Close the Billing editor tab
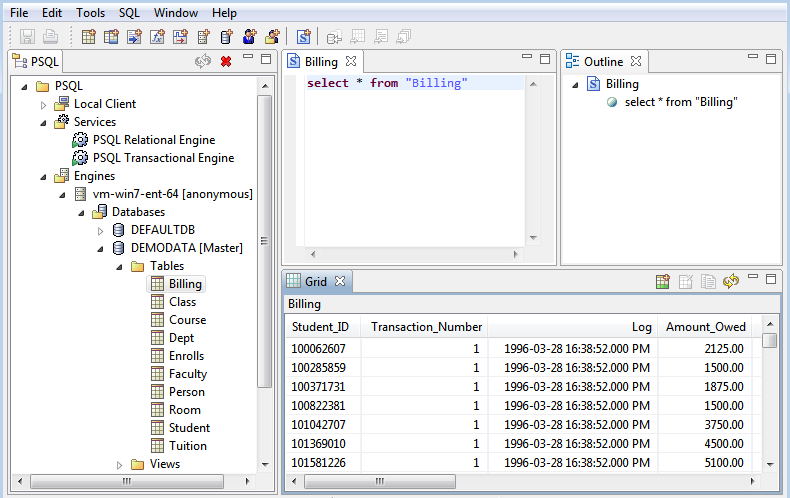 [351, 61]
